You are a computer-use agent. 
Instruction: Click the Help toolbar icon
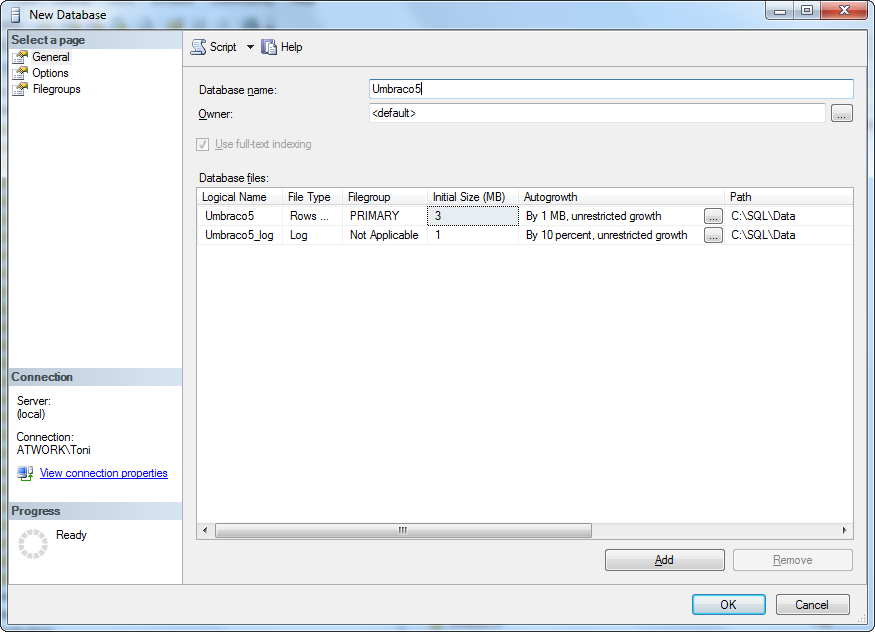(x=269, y=47)
